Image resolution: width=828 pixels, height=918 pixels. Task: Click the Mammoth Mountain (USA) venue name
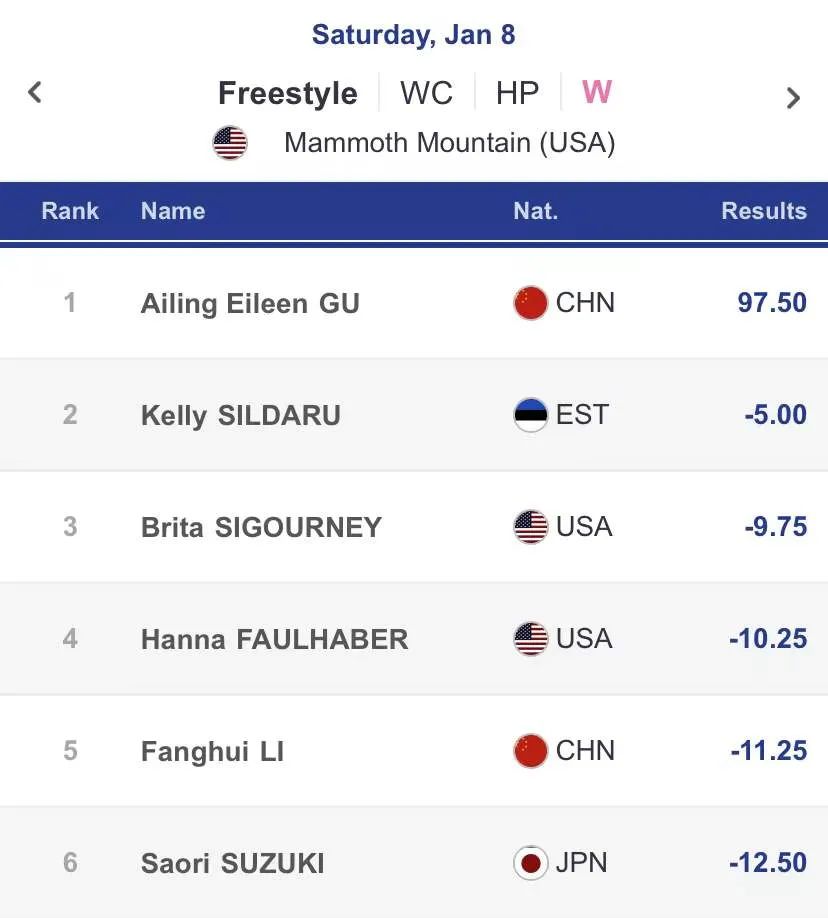pyautogui.click(x=449, y=143)
